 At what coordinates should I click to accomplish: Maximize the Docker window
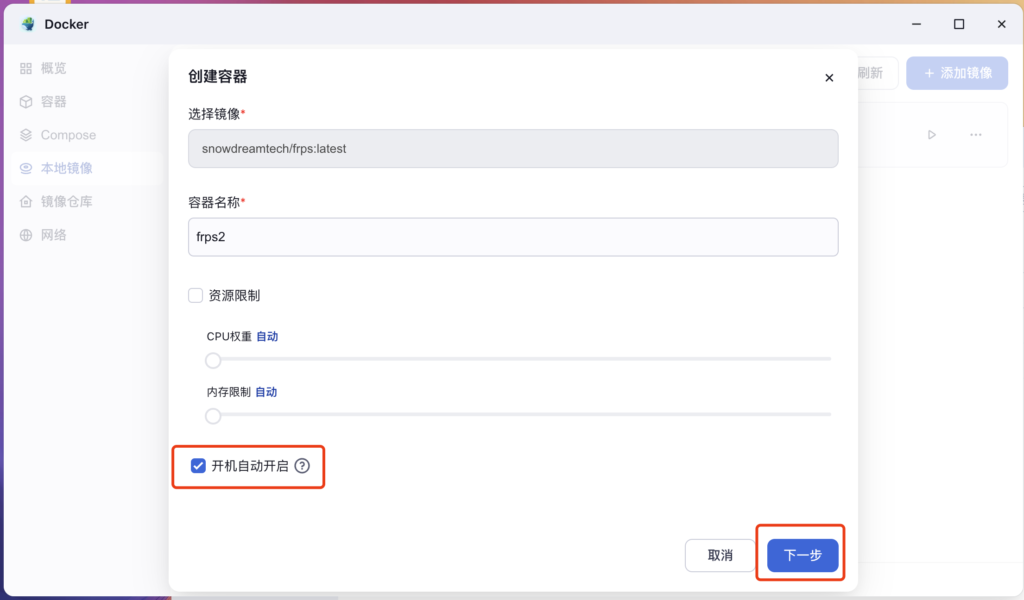(959, 24)
